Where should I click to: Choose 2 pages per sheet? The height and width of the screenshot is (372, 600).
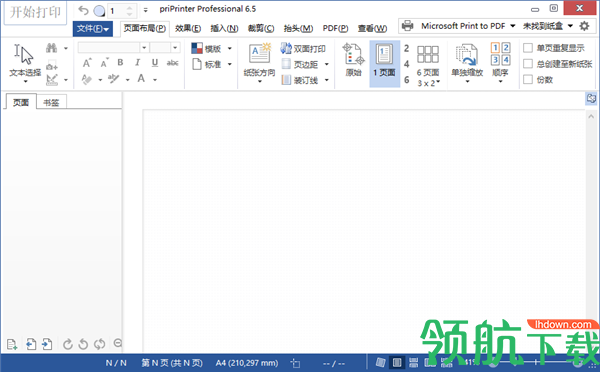[406, 48]
